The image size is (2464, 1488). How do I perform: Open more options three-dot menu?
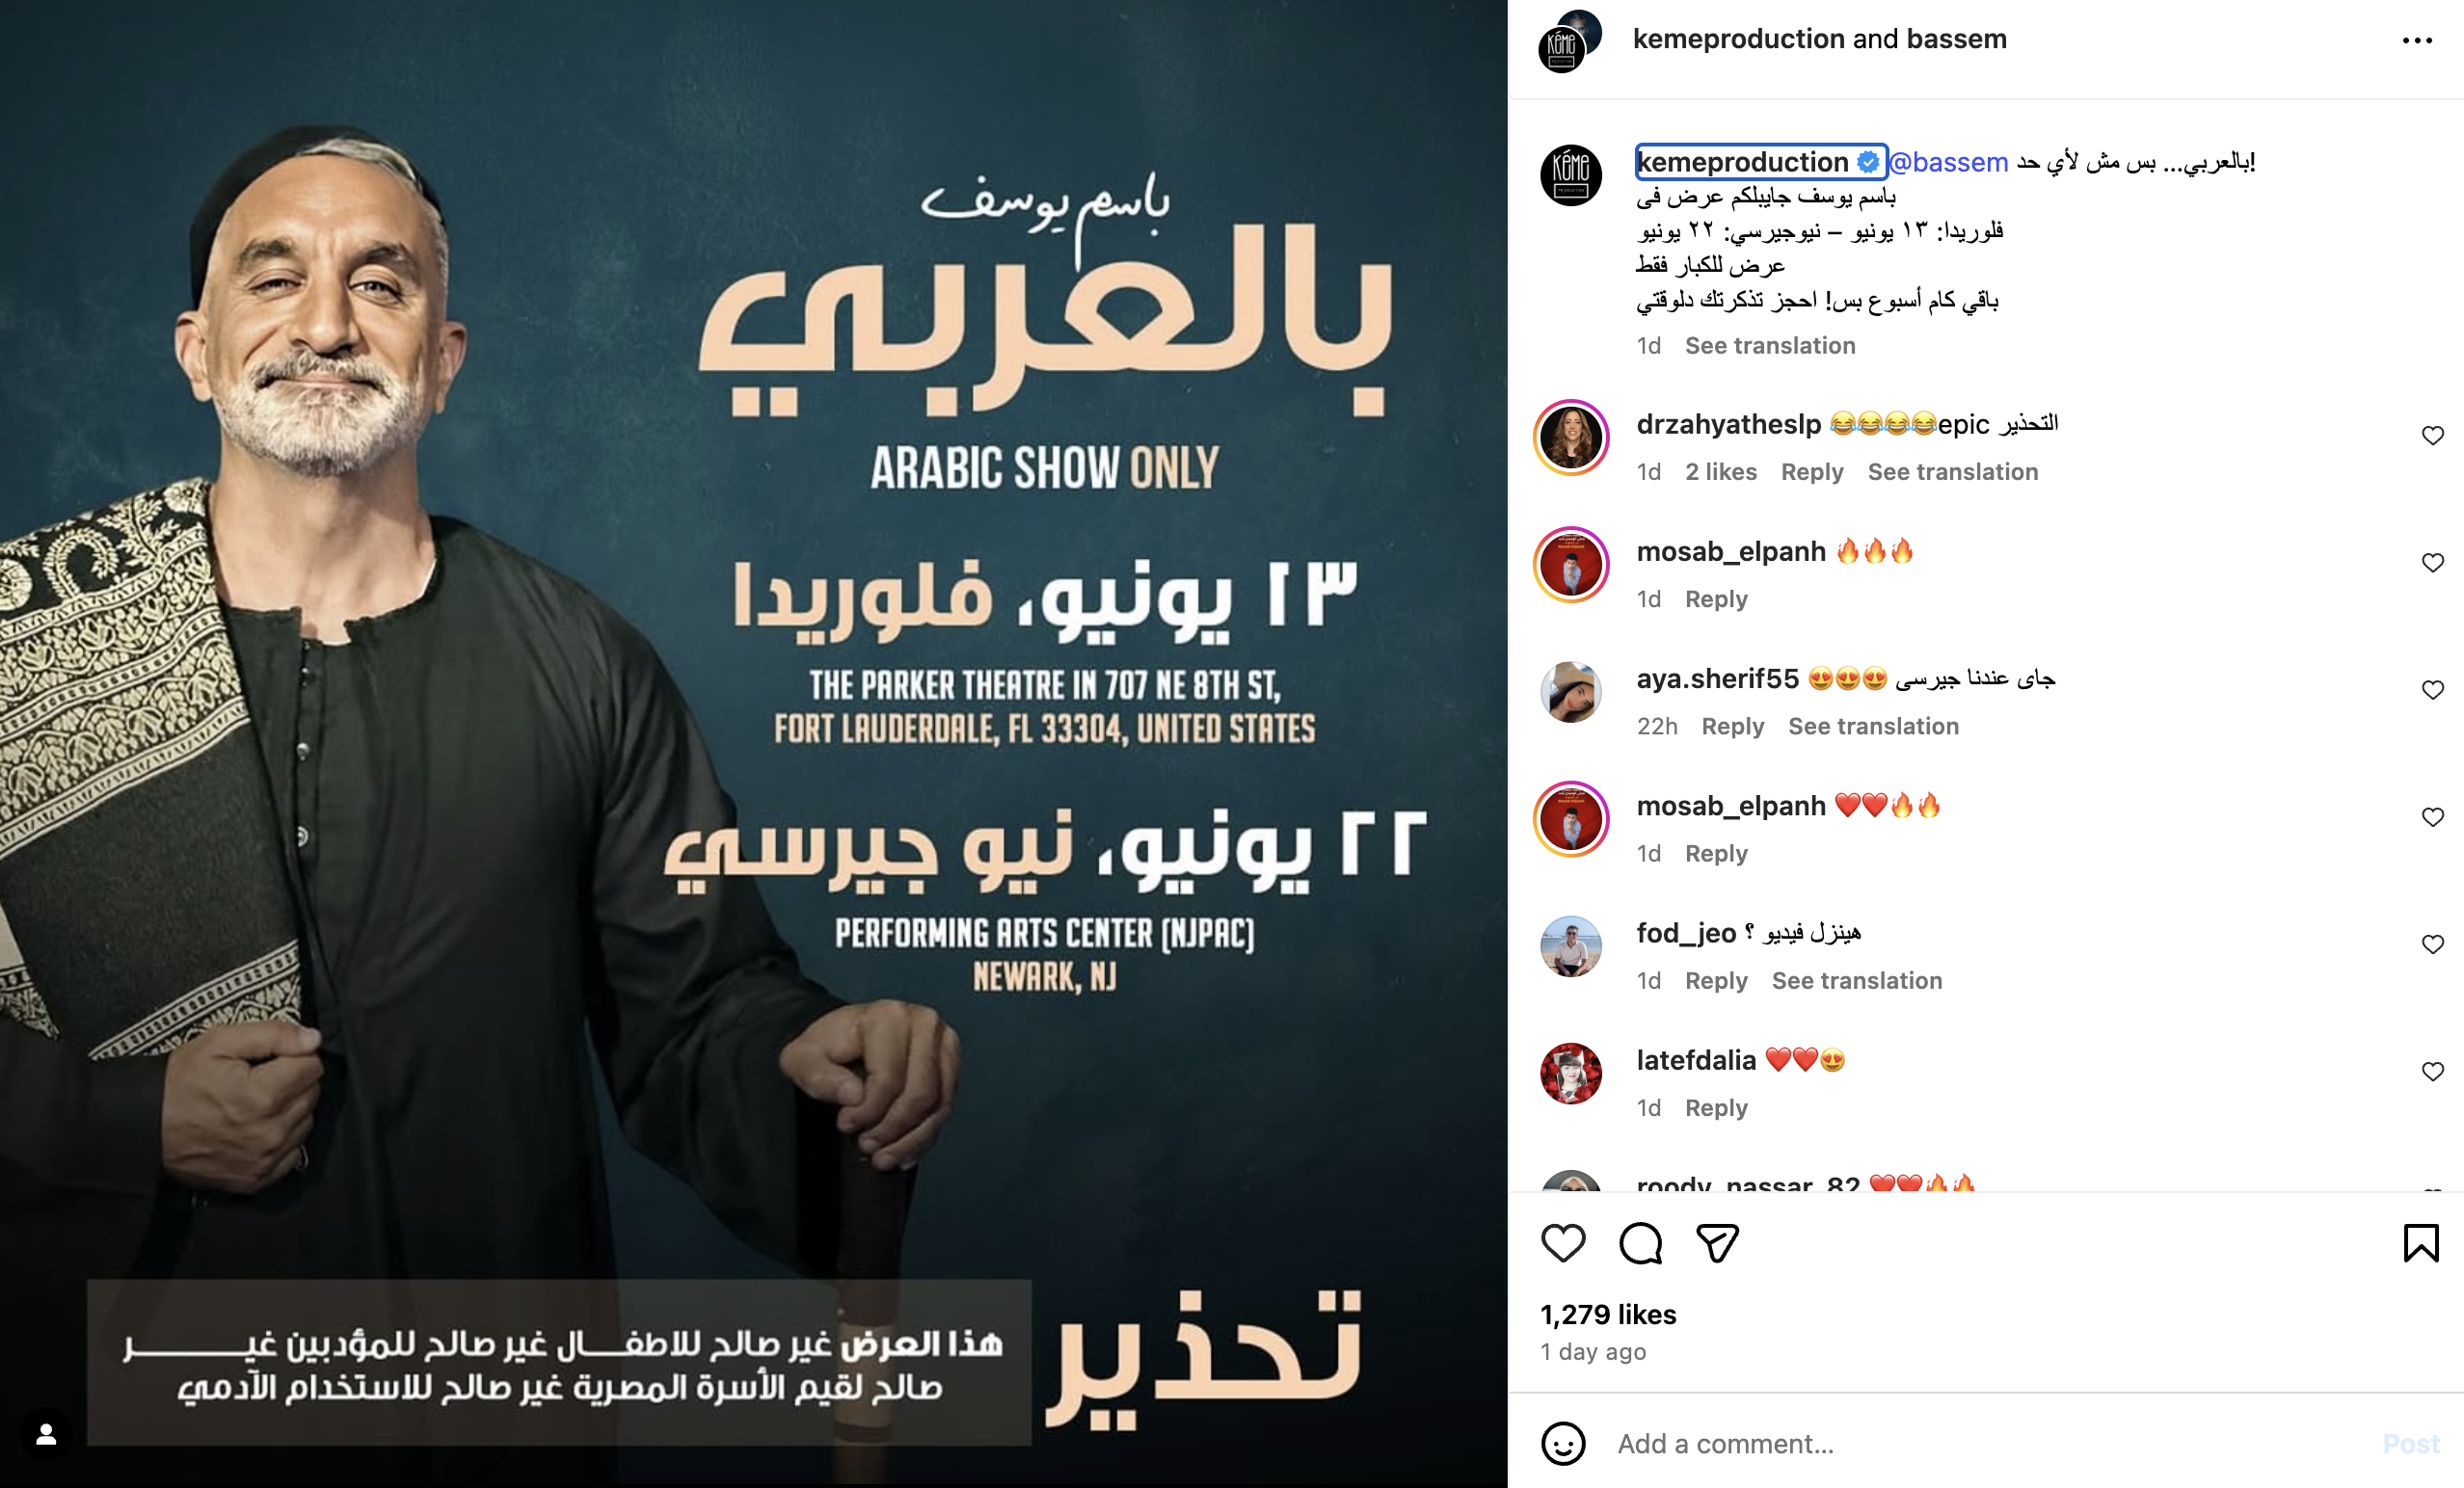coord(2417,40)
